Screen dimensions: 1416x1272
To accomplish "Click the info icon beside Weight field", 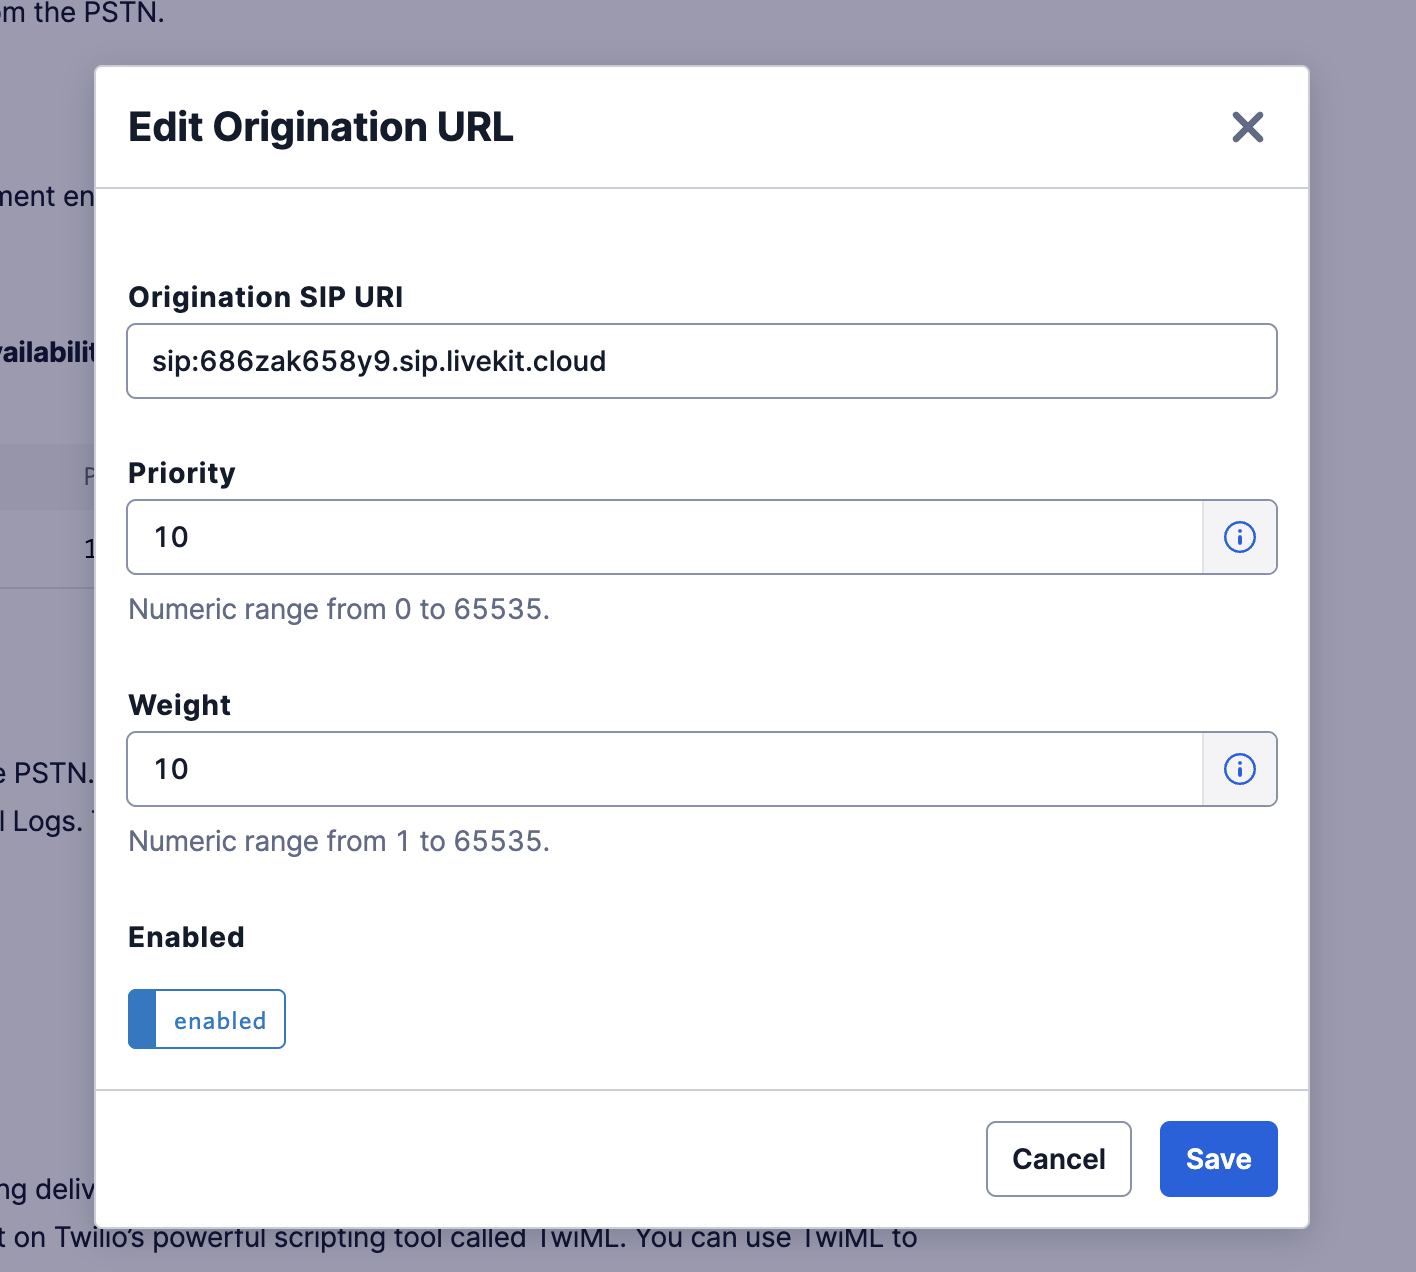I will pos(1239,769).
